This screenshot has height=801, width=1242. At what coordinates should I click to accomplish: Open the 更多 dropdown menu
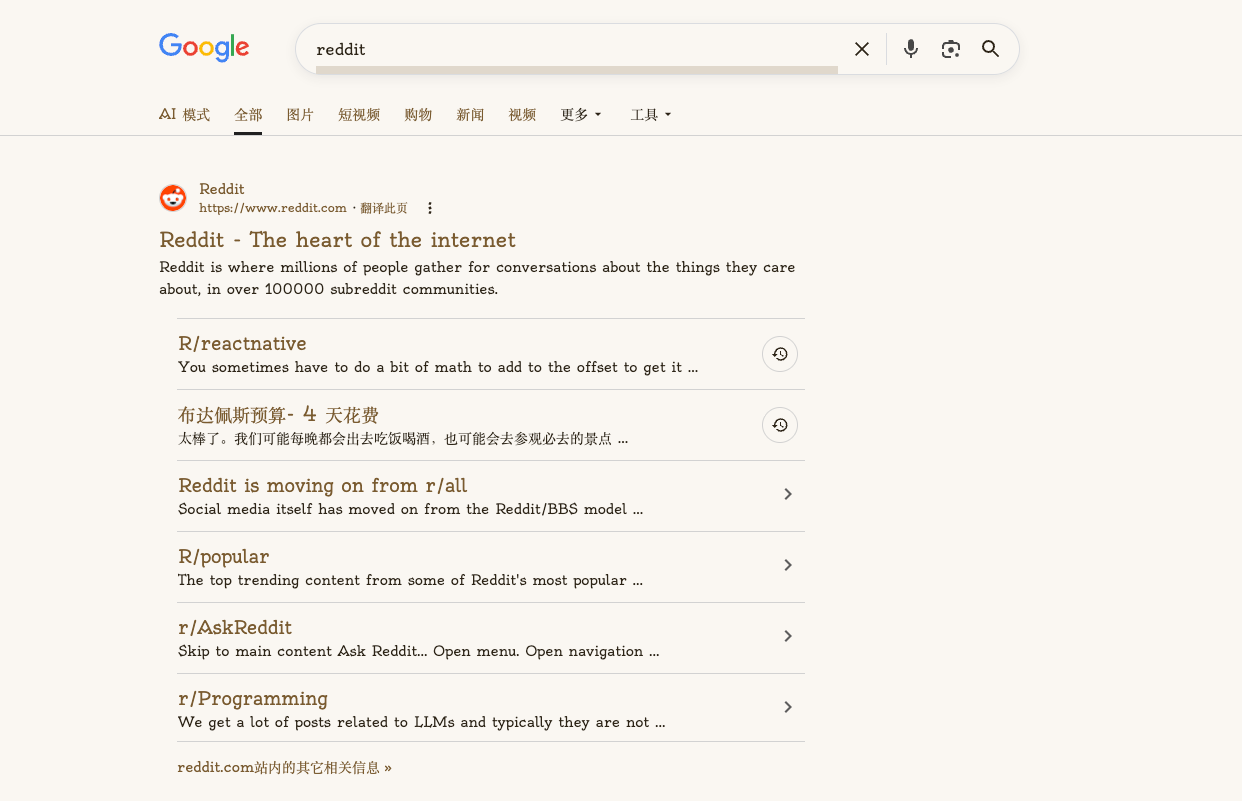581,115
